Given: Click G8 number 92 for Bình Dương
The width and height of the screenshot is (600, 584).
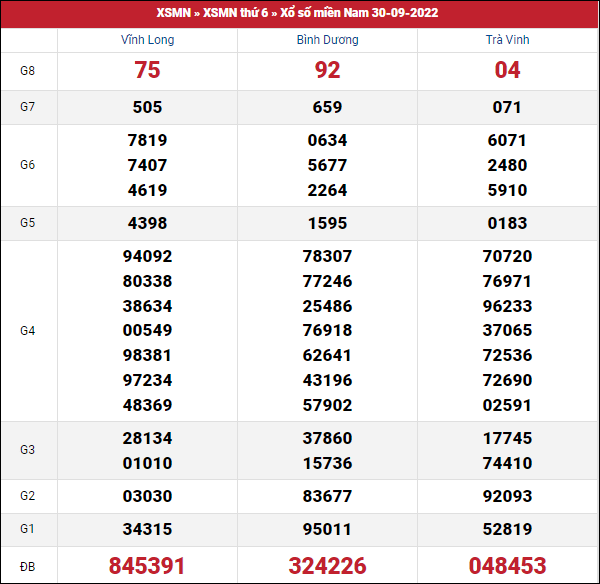Looking at the screenshot, I should point(327,71).
